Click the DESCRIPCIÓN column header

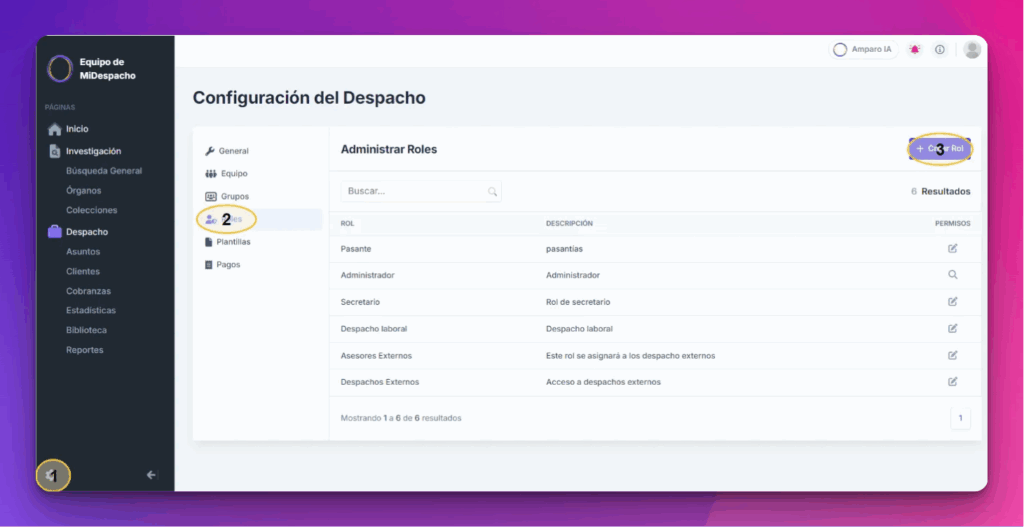(569, 223)
